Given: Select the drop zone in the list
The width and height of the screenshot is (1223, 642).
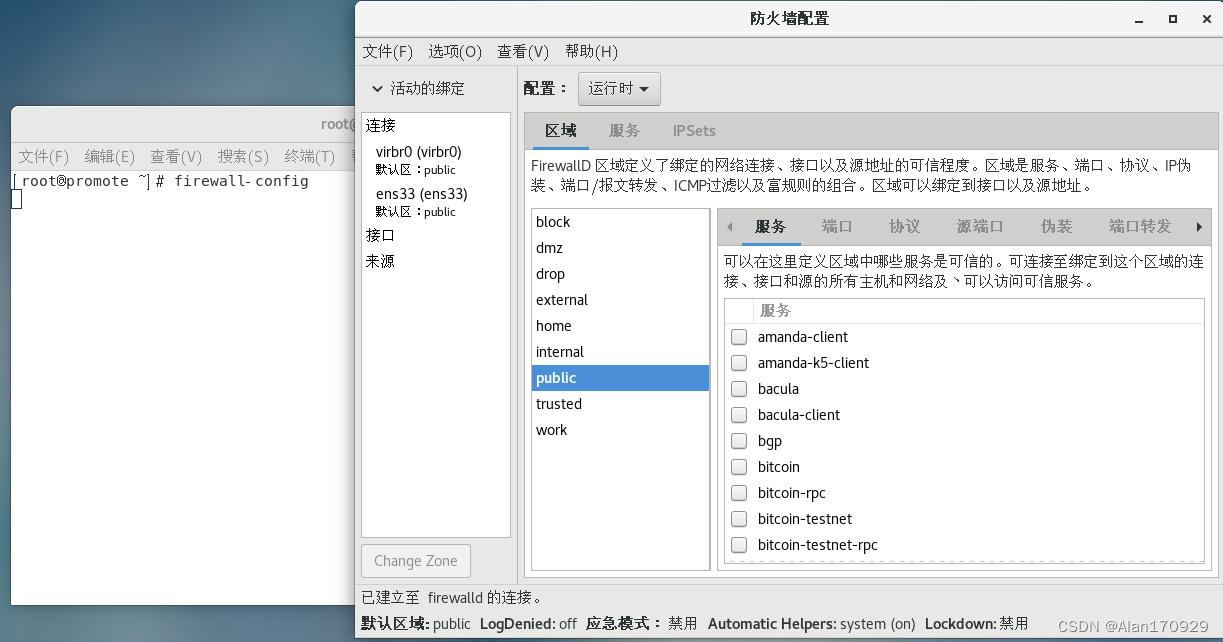Looking at the screenshot, I should pyautogui.click(x=552, y=274).
